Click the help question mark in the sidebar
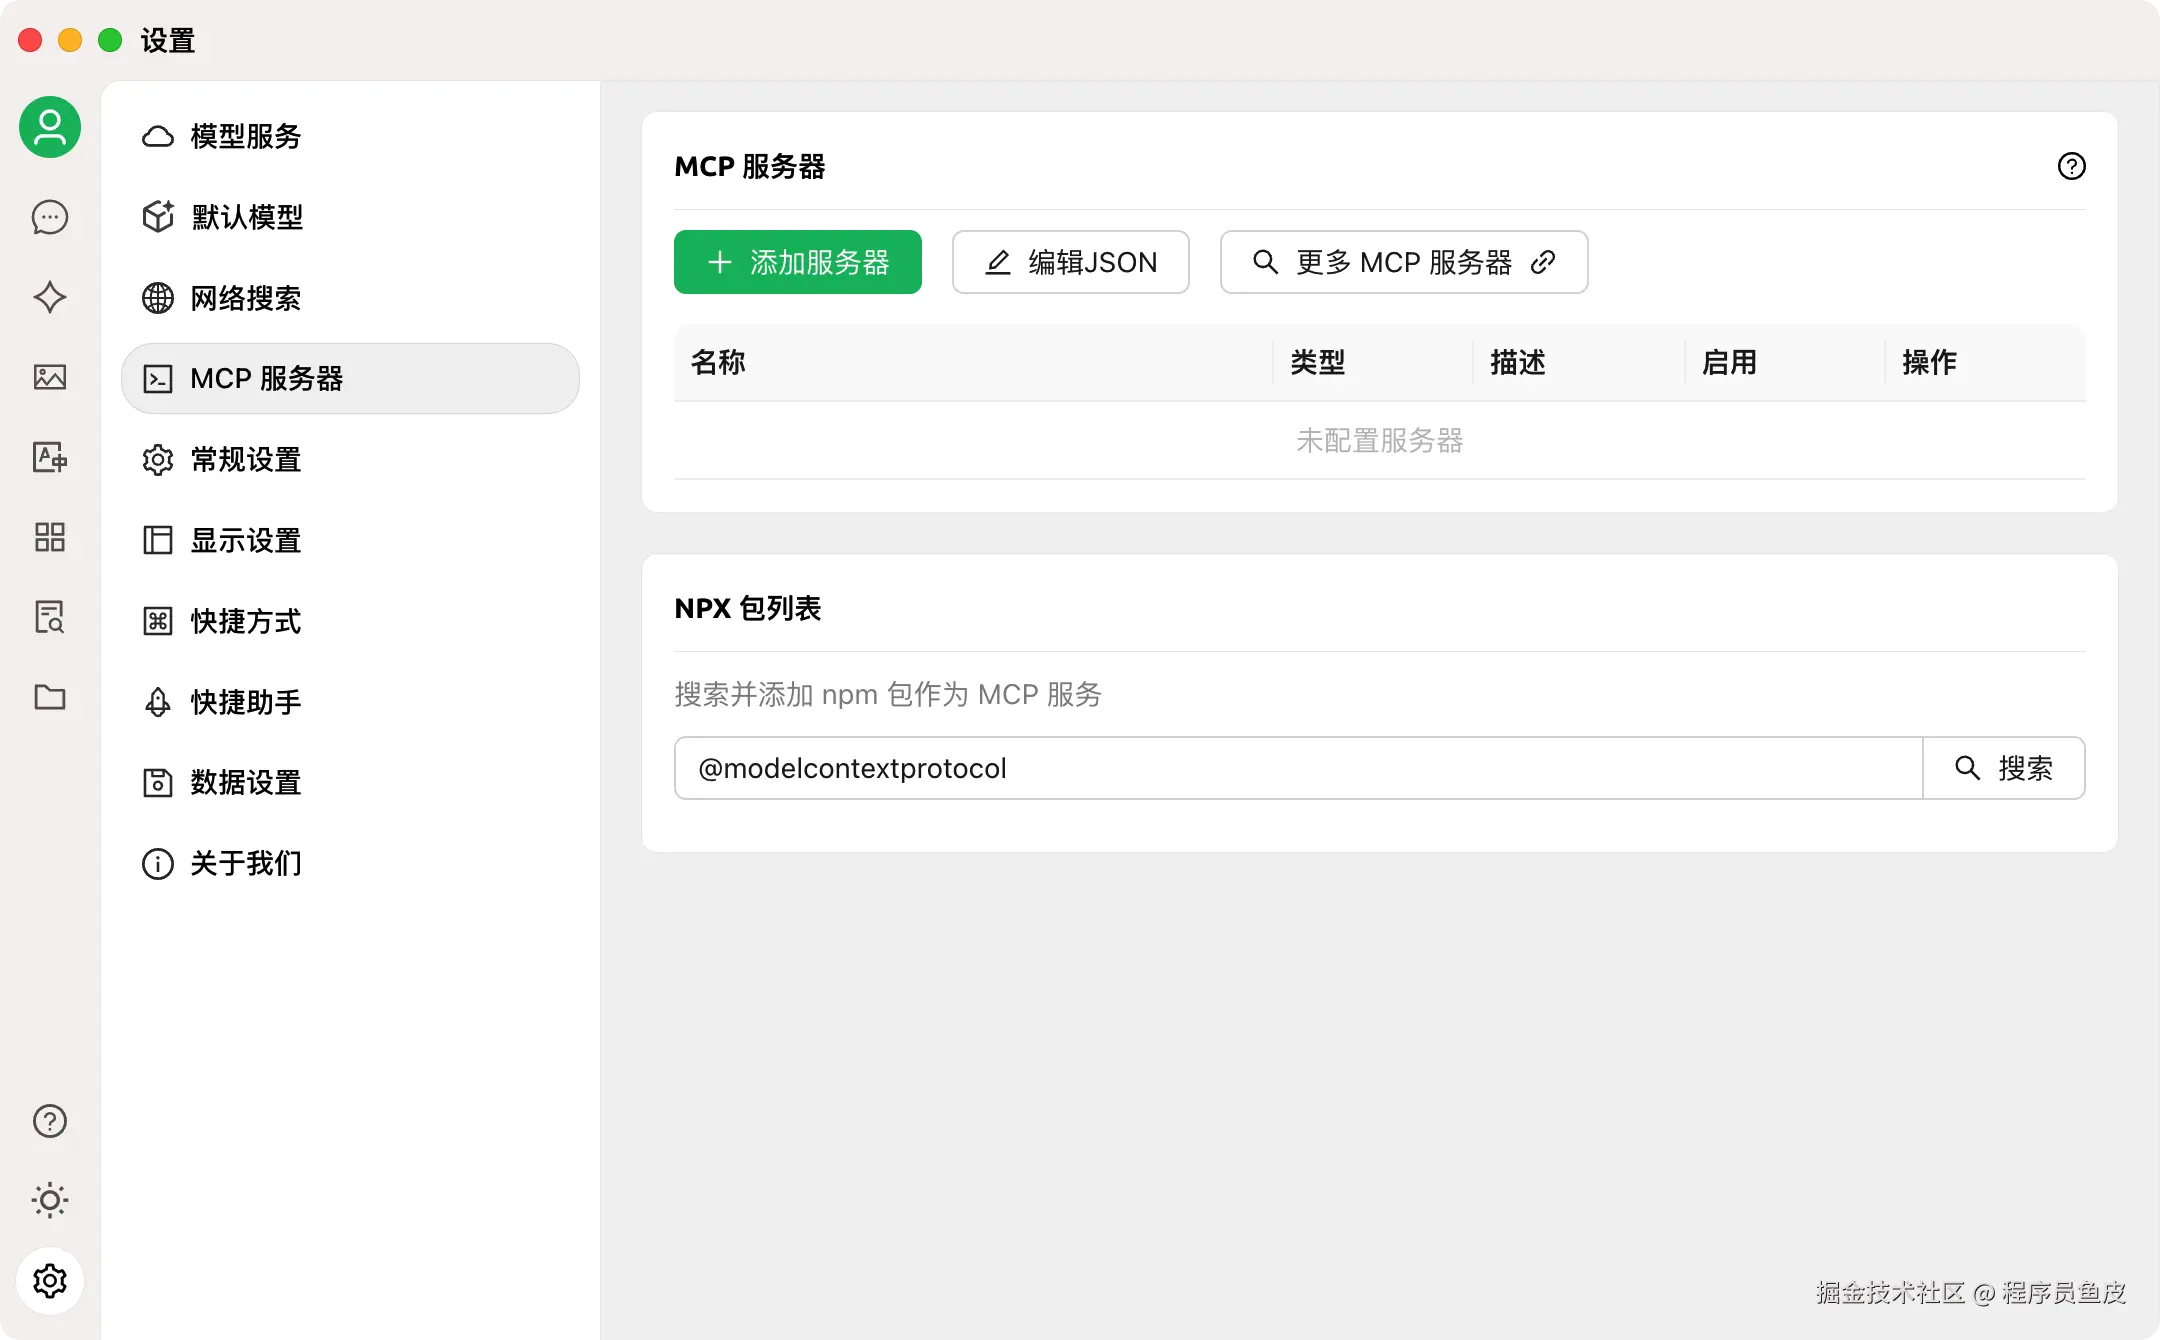The height and width of the screenshot is (1340, 2160). [50, 1121]
